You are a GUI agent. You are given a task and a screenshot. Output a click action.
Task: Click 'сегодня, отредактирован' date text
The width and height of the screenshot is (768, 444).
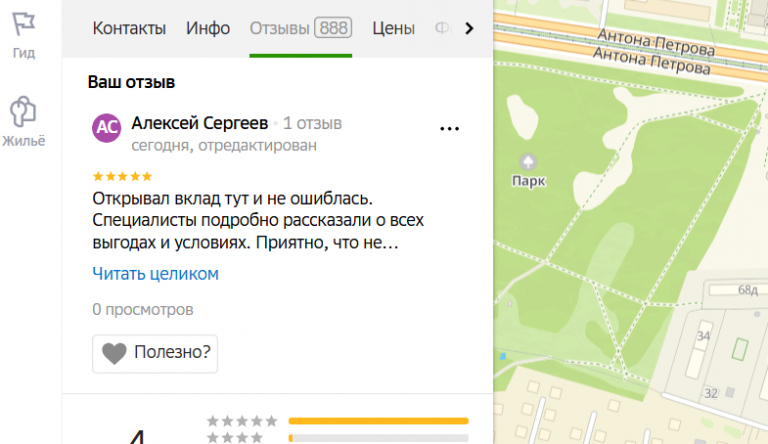[x=224, y=146]
